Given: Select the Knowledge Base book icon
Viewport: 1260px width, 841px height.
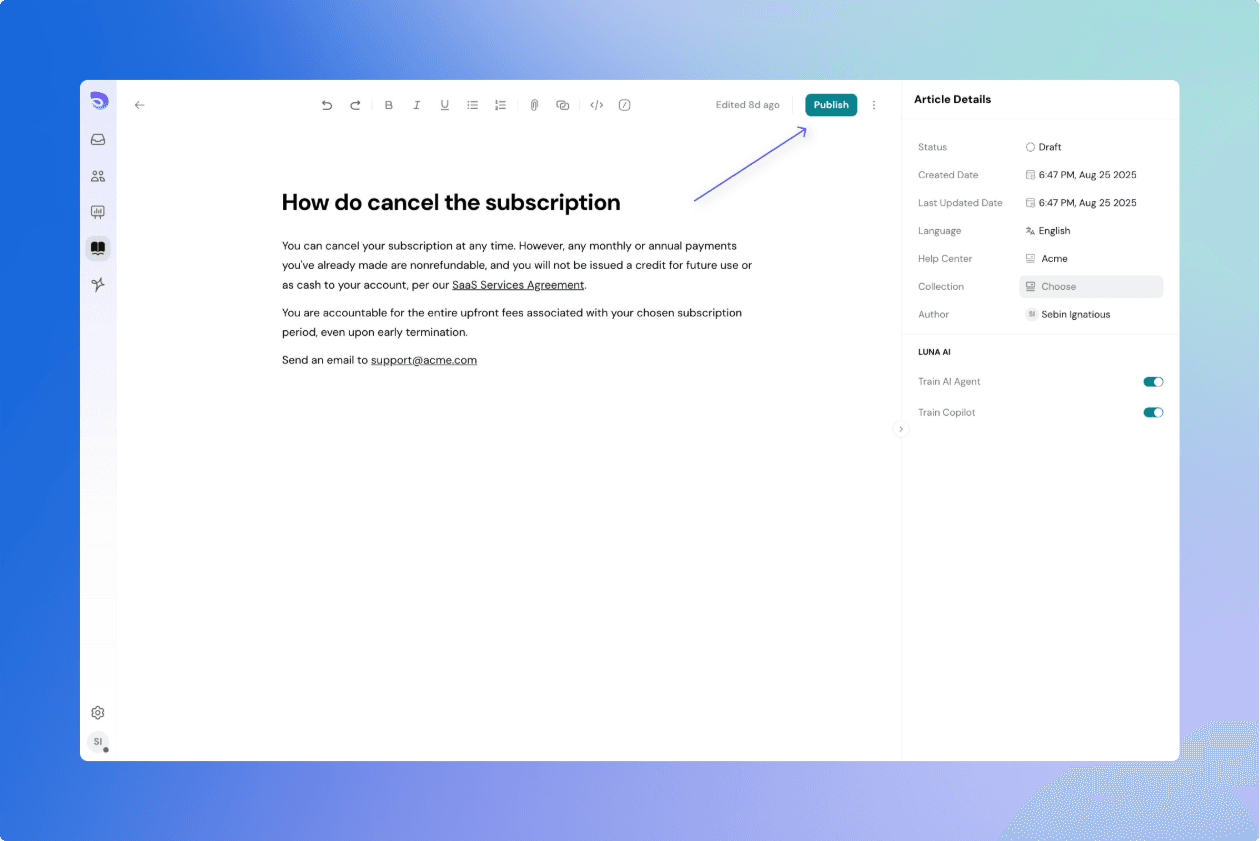Looking at the screenshot, I should tap(97, 247).
